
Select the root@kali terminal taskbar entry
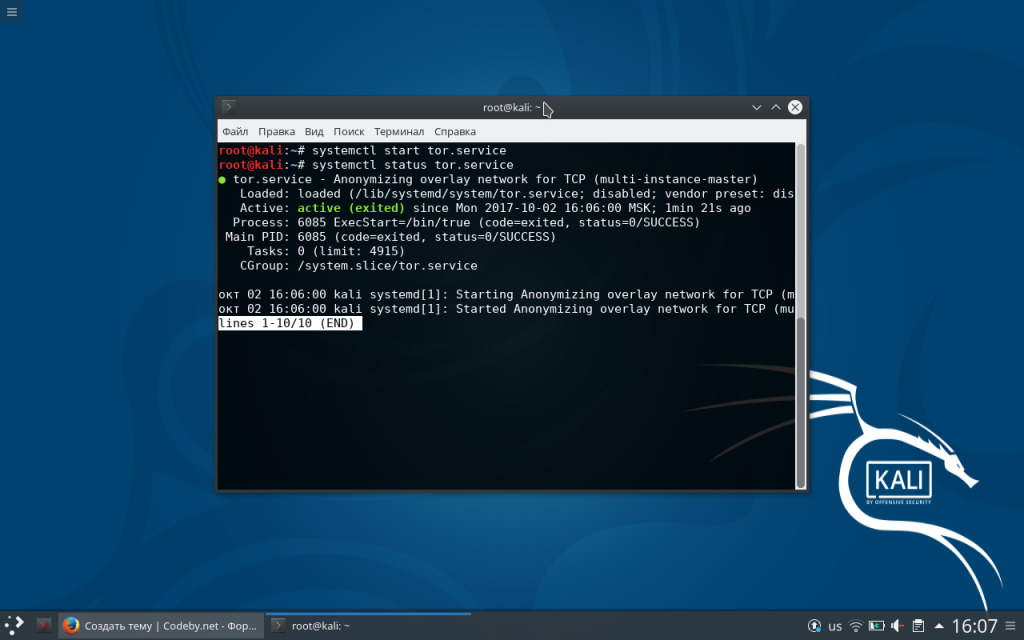(368, 626)
